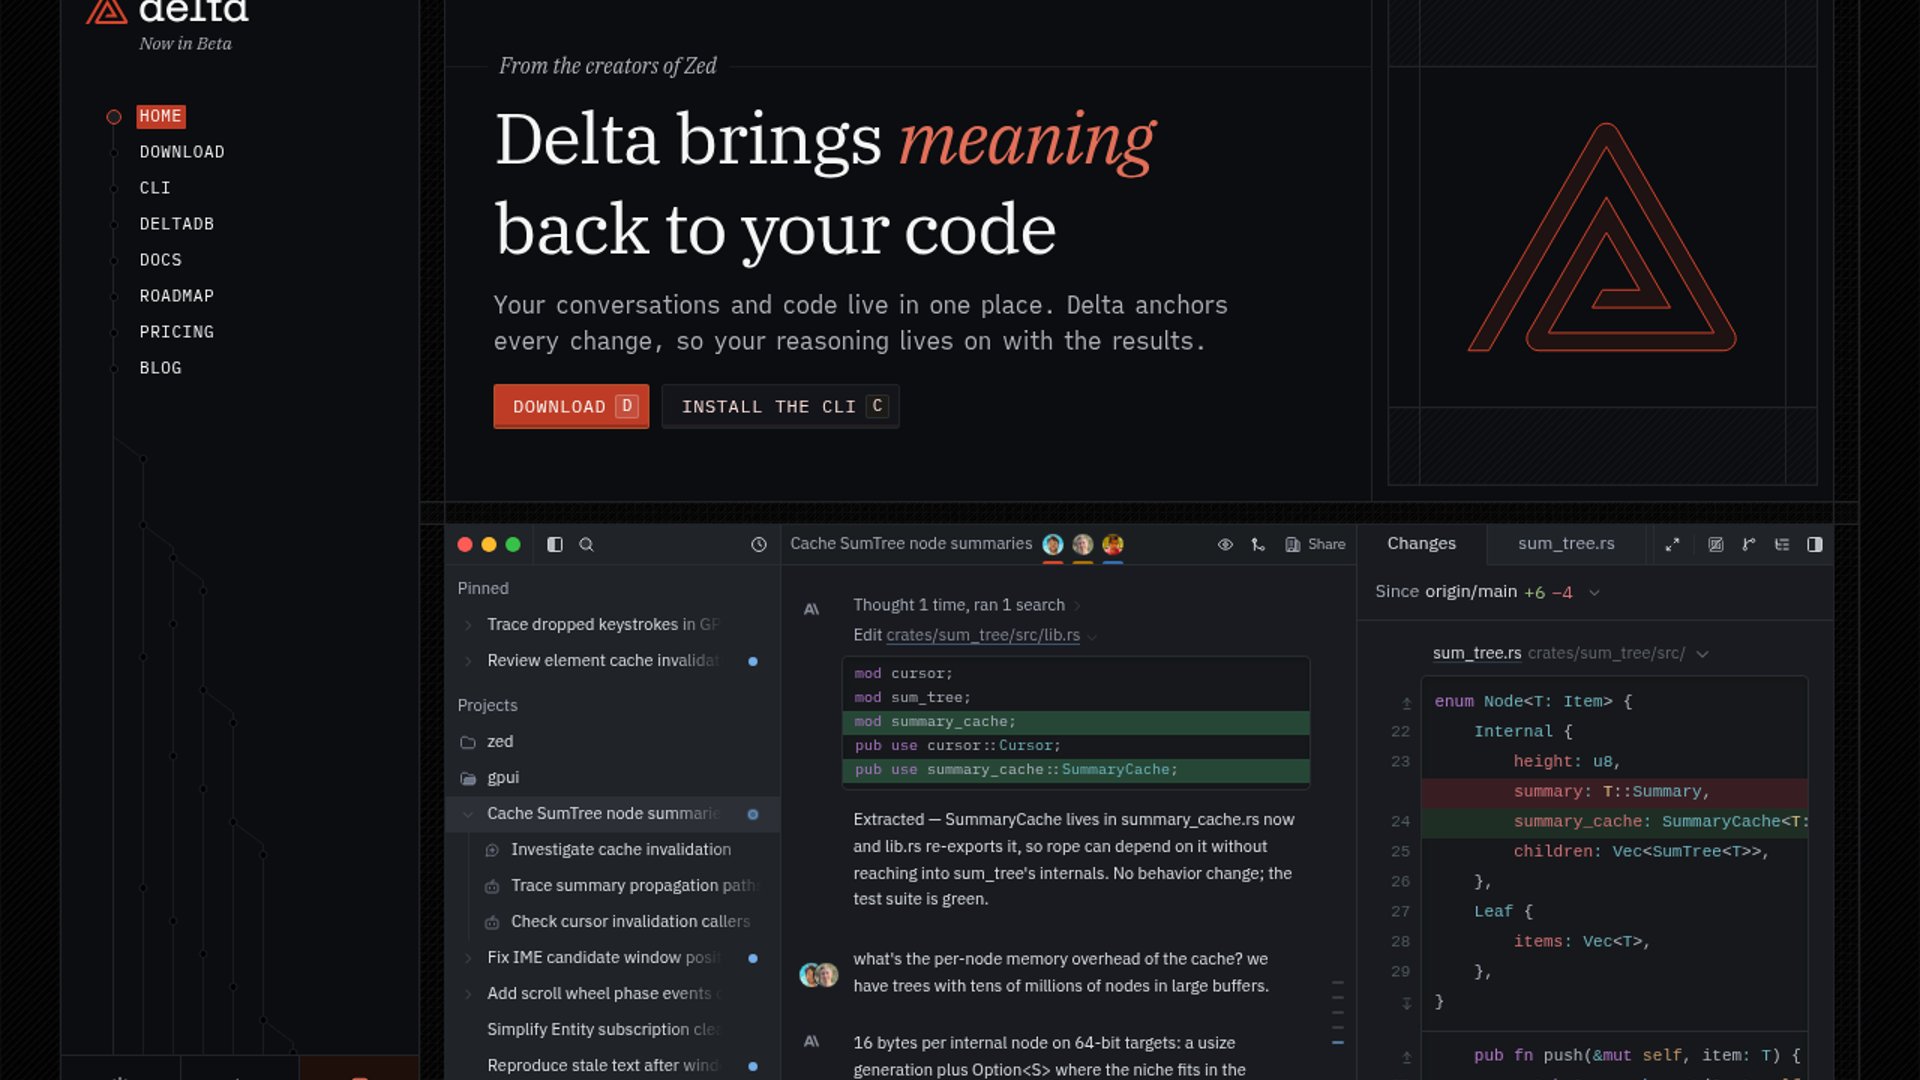Image resolution: width=1920 pixels, height=1080 pixels.
Task: Click unread dot on Reproduce stale text
Action: [x=753, y=1066]
